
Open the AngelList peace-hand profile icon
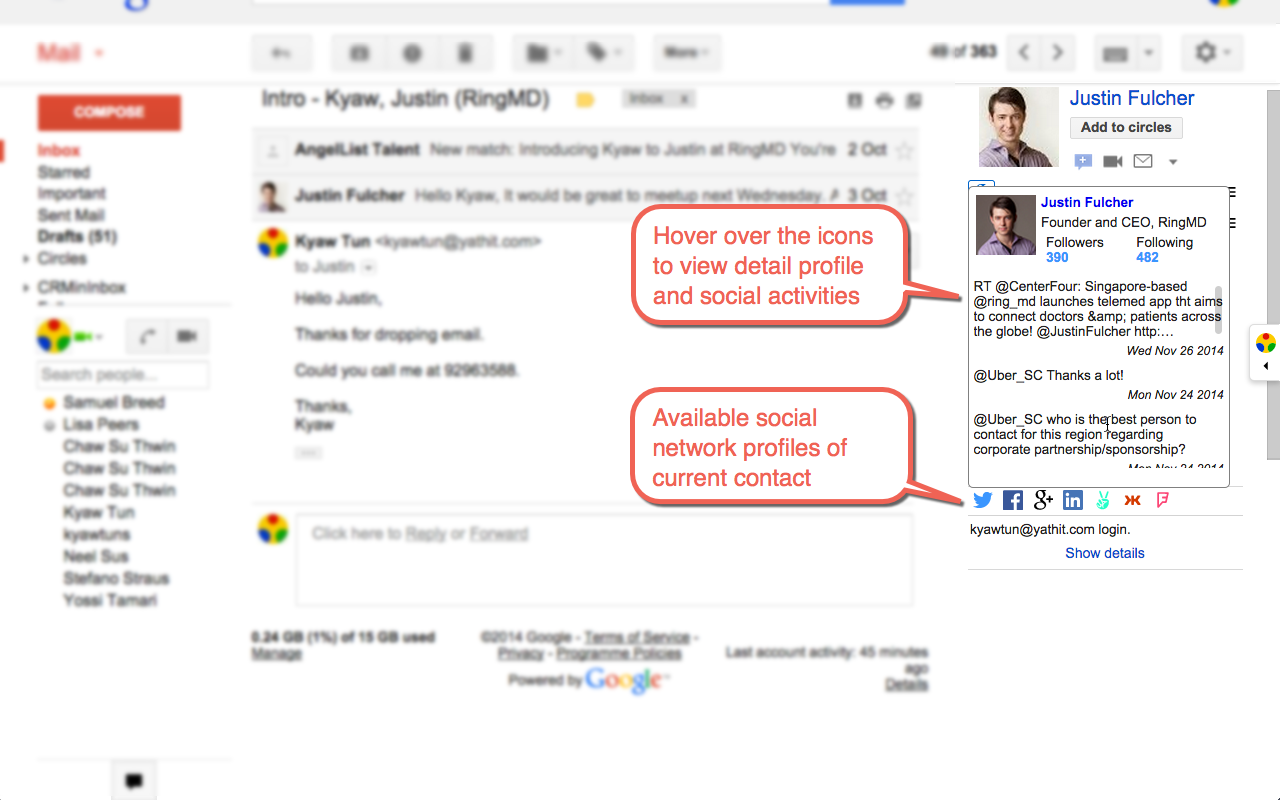click(1103, 500)
